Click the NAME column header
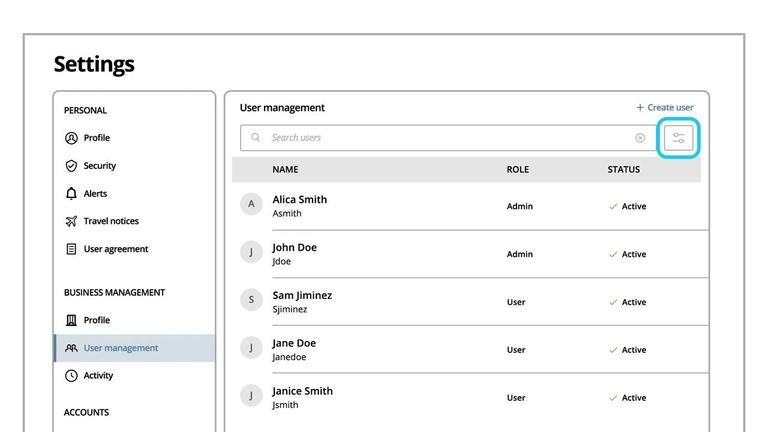 coord(285,169)
